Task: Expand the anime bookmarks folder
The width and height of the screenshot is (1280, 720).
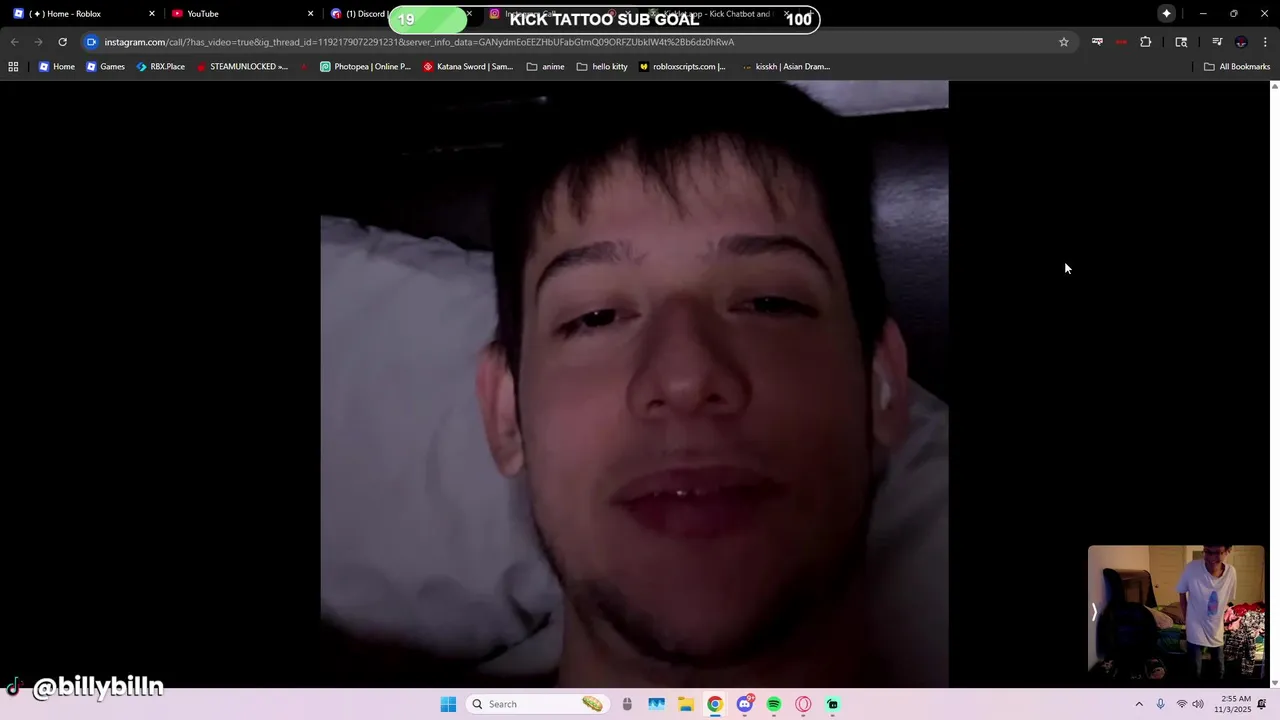Action: [x=546, y=67]
